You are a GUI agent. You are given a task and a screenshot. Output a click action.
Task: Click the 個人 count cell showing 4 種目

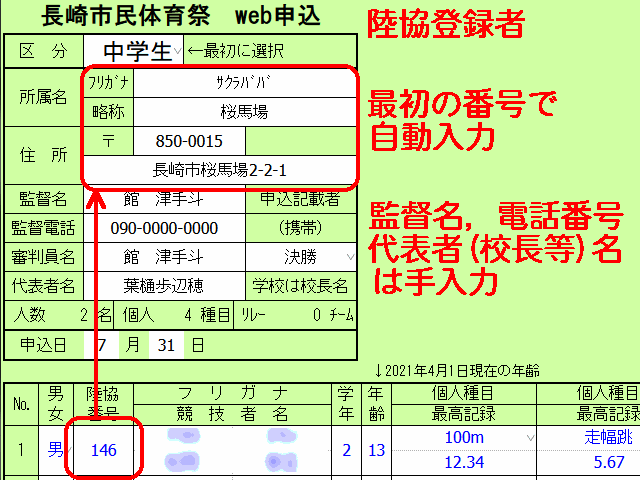point(174,315)
